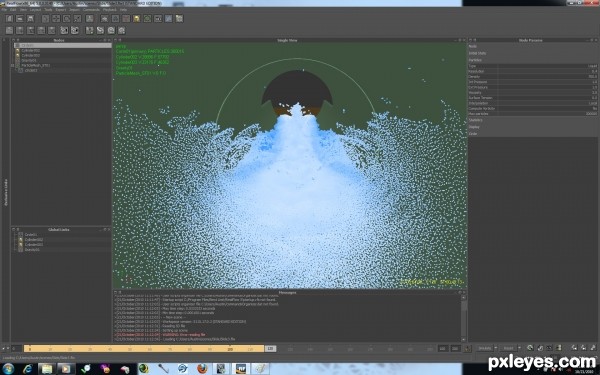Viewport: 600px width, 375px height.
Task: Open Firefox from the taskbar
Action: pyautogui.click(x=202, y=369)
